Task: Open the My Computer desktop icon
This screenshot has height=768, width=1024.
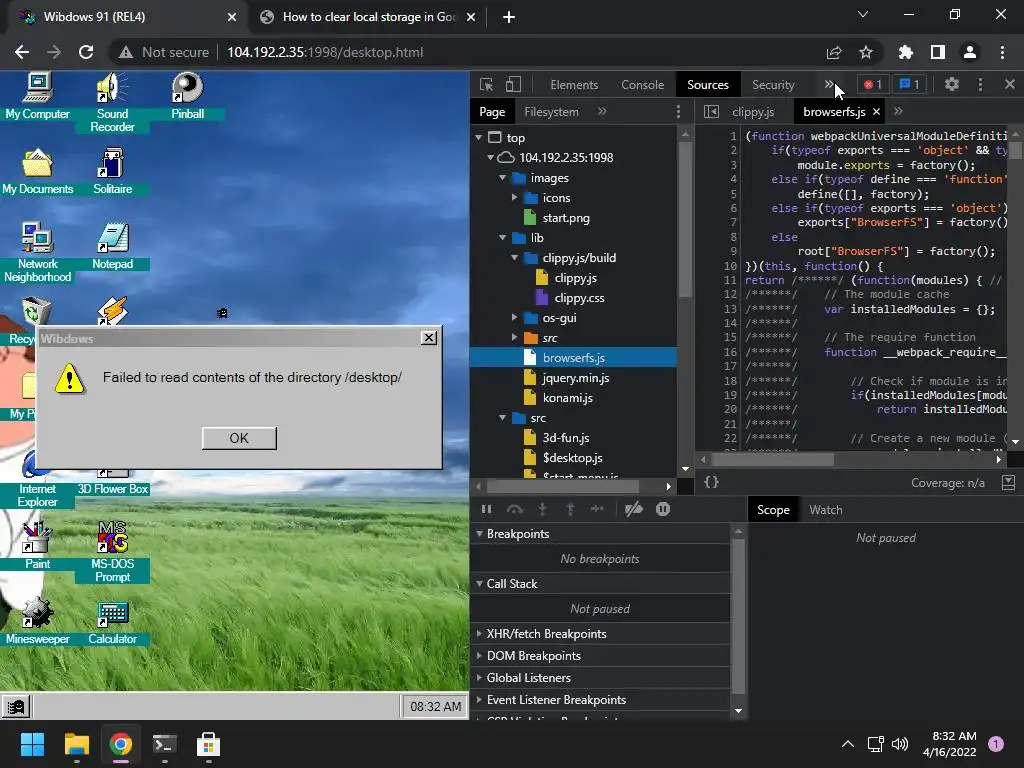Action: point(37,96)
